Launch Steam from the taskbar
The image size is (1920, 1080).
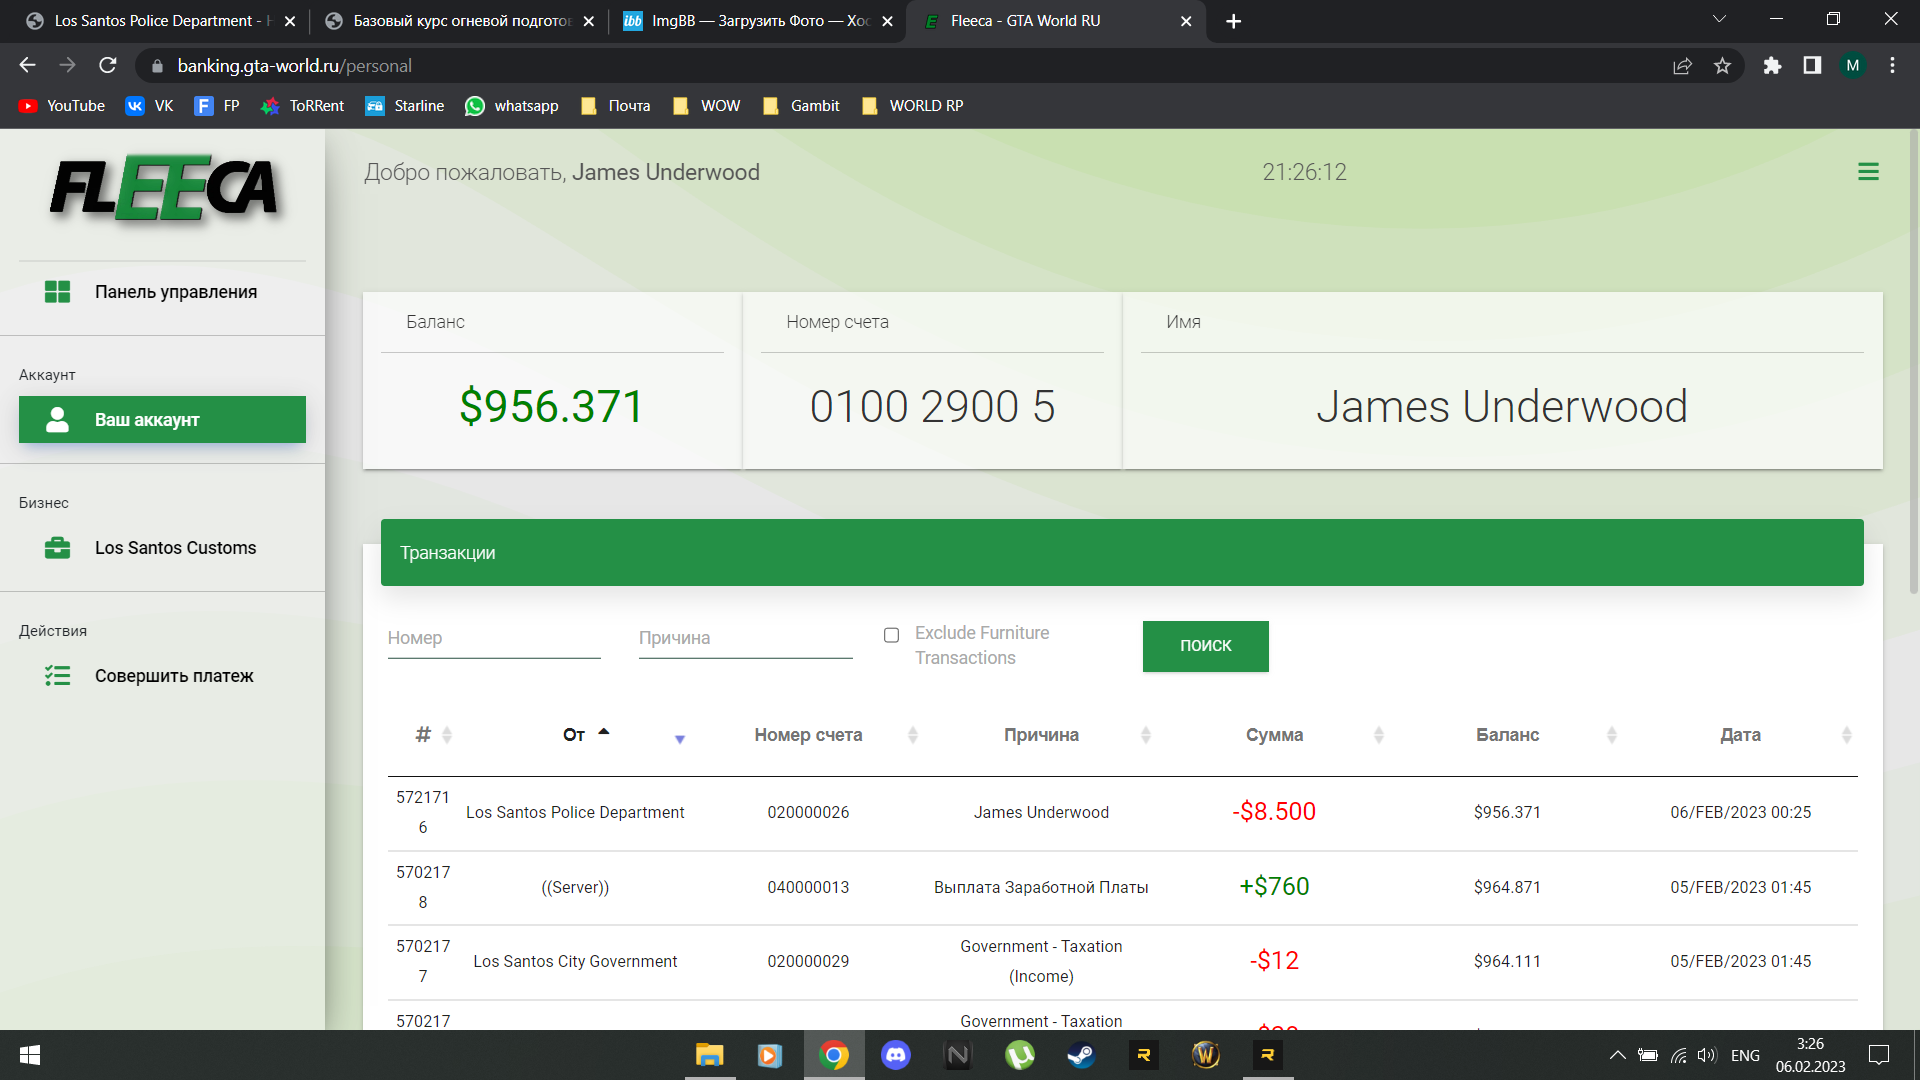click(x=1081, y=1055)
